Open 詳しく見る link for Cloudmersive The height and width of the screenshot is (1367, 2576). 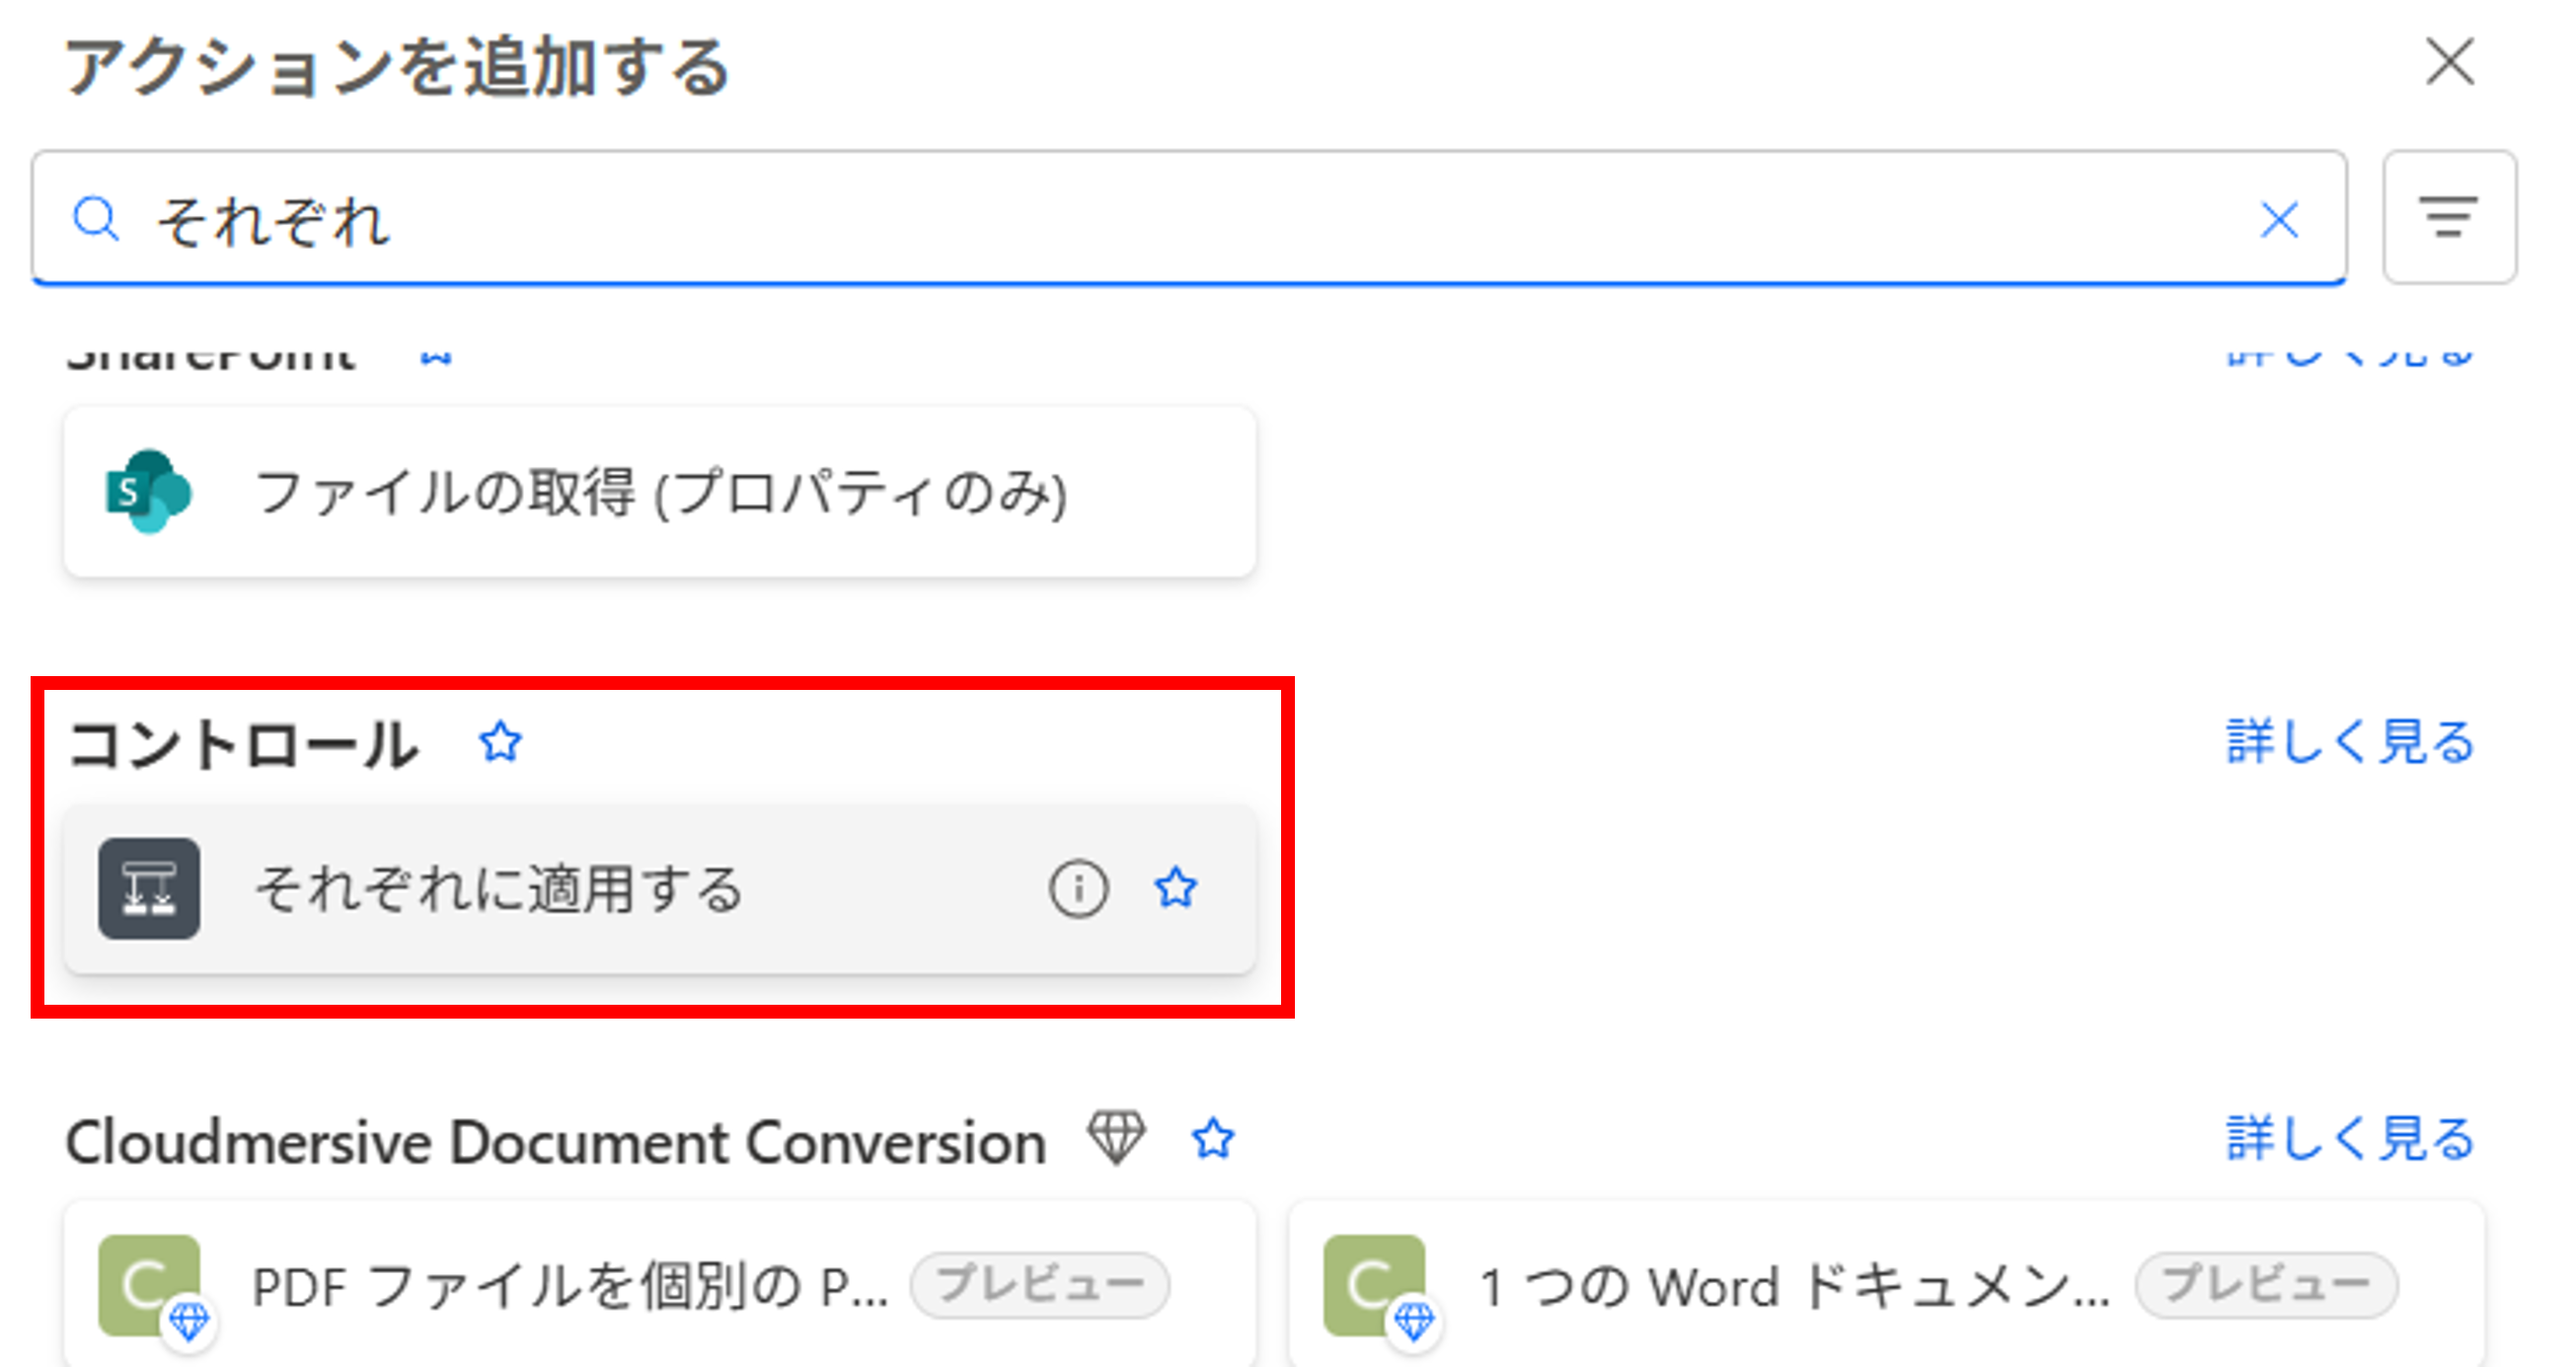point(2350,1139)
